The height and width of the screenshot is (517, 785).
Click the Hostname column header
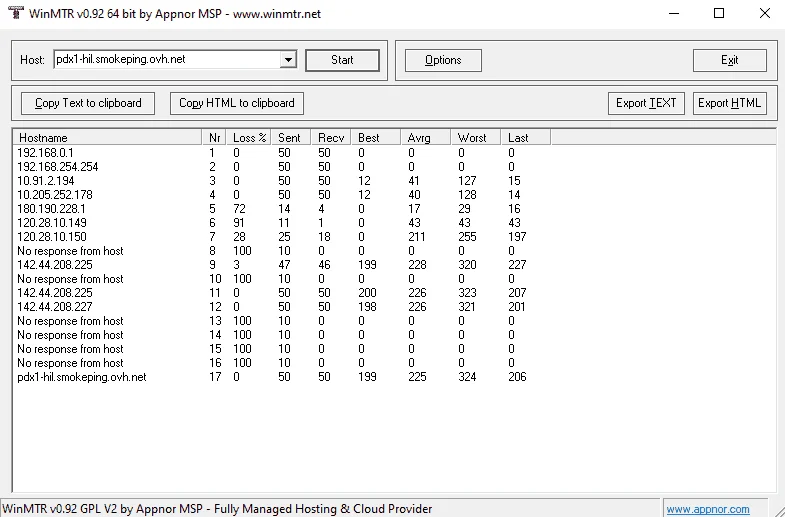tap(108, 138)
